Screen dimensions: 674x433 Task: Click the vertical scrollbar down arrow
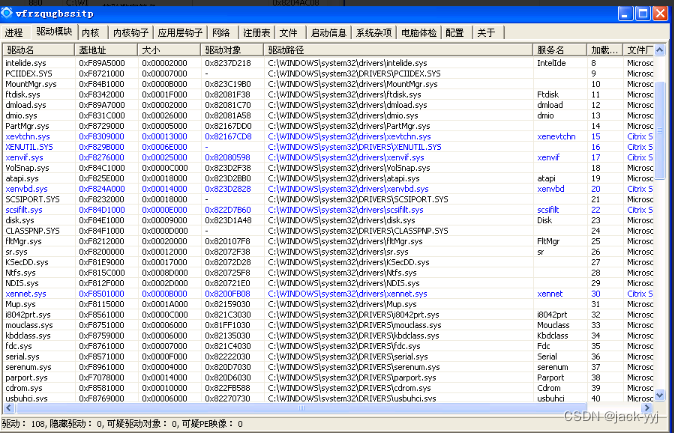tap(660, 396)
